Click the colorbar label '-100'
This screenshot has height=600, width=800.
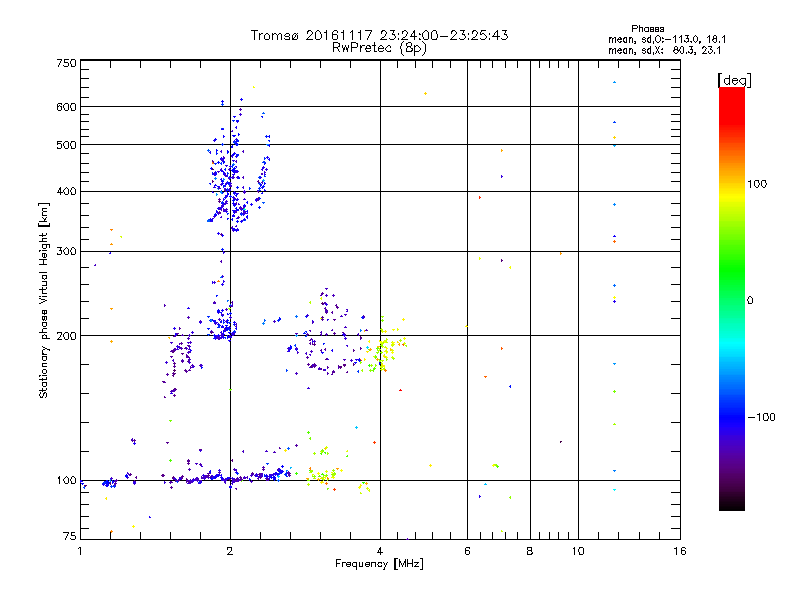(761, 417)
